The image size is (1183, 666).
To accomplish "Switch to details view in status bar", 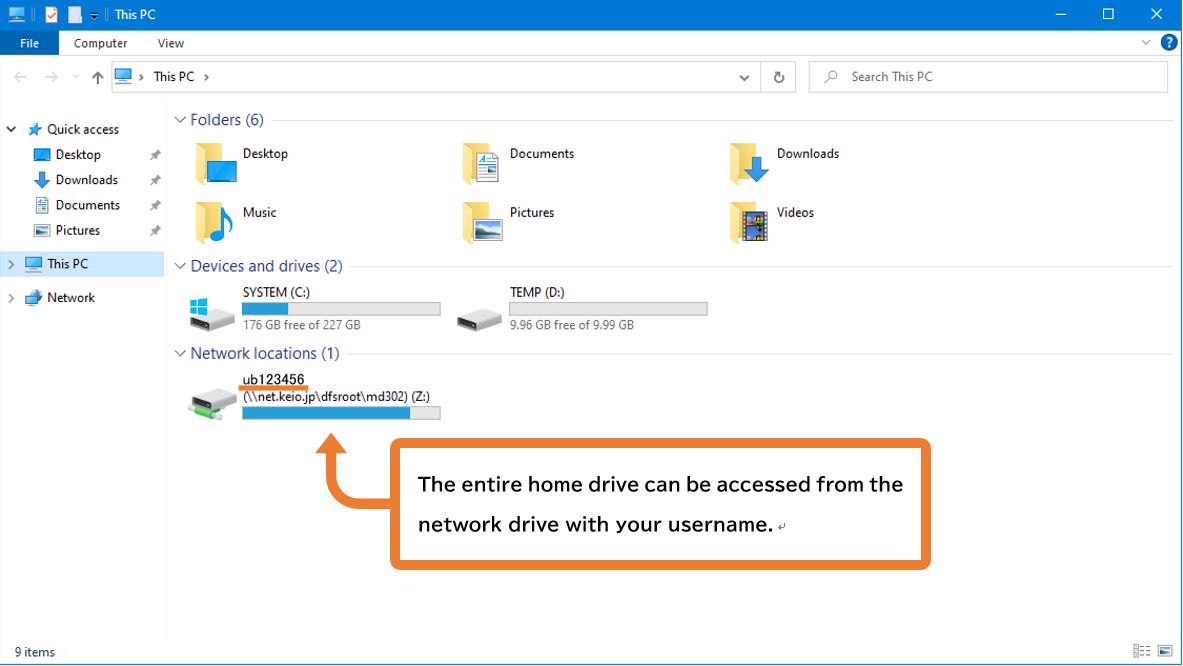I will click(x=1141, y=652).
